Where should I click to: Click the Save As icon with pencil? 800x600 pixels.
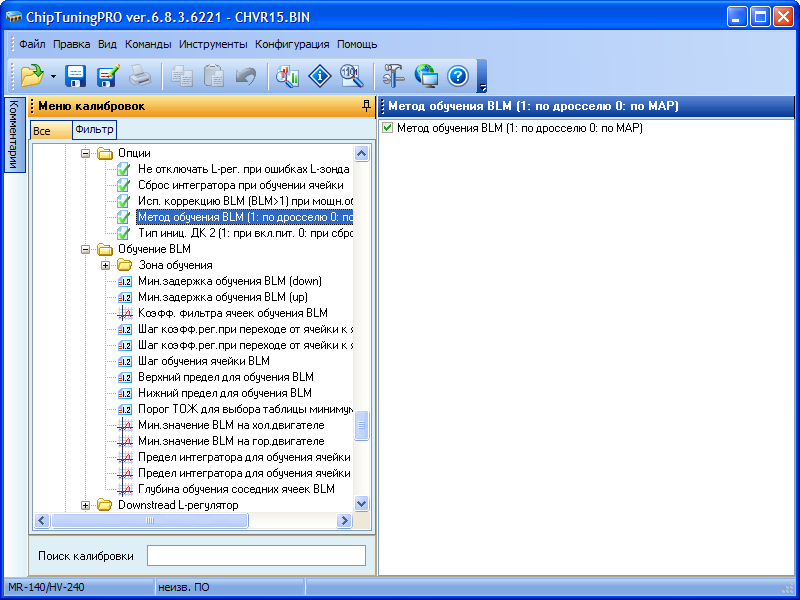point(108,75)
